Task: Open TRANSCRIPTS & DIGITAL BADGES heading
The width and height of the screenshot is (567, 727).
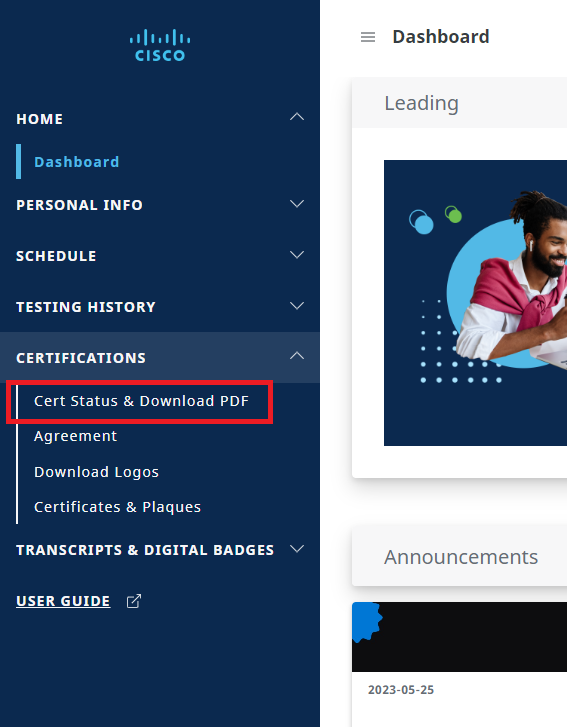Action: pos(145,550)
